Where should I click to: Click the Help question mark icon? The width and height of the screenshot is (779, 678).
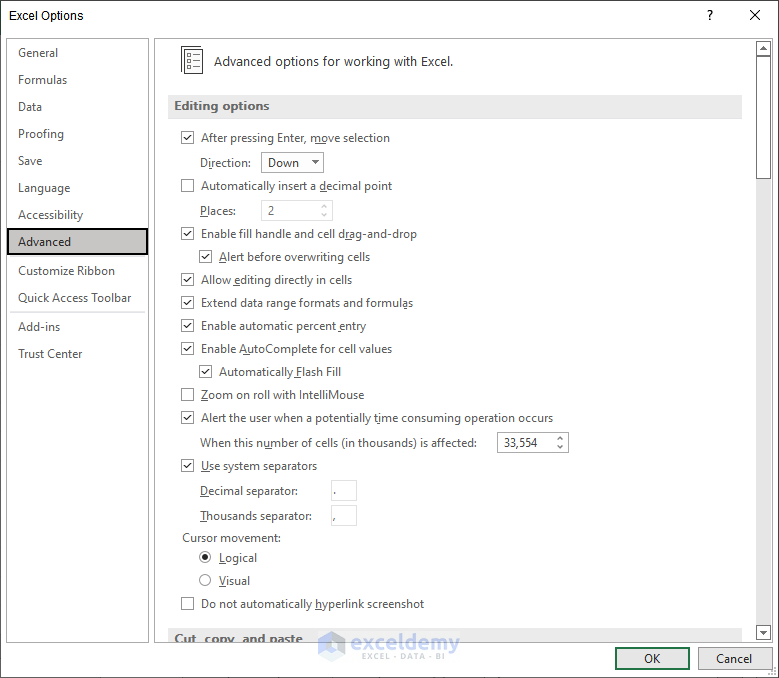(x=710, y=15)
